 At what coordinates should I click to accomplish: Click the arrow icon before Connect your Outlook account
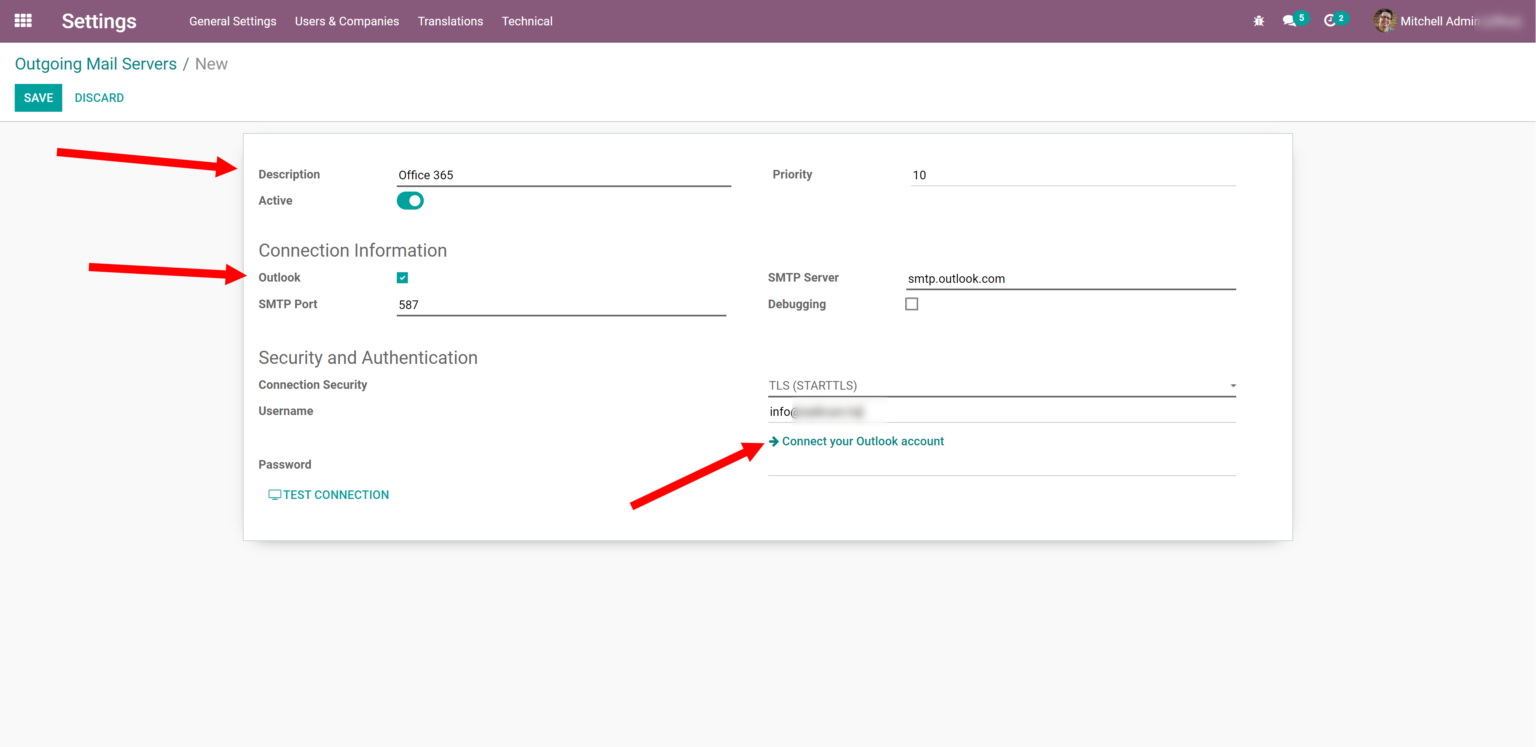click(773, 441)
